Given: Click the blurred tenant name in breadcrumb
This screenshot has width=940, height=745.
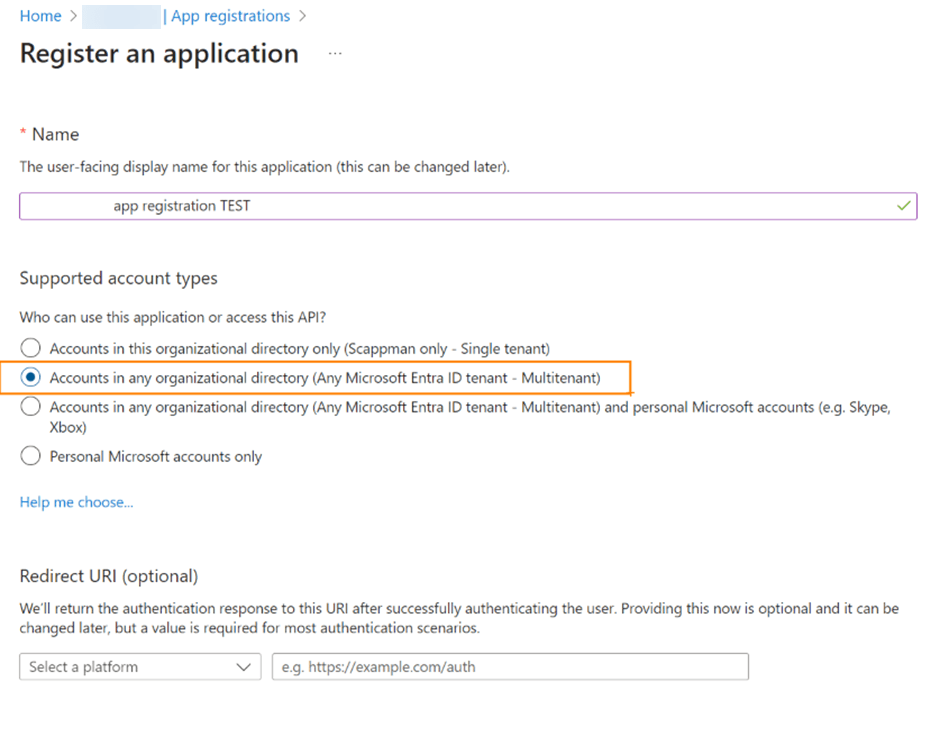Looking at the screenshot, I should coord(121,16).
